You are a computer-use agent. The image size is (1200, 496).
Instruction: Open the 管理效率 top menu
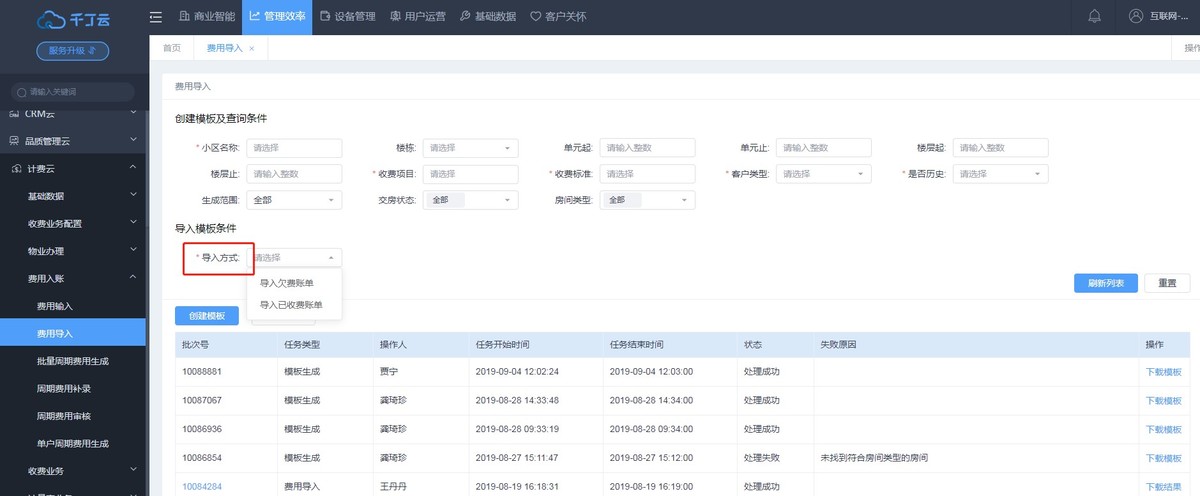pos(279,16)
